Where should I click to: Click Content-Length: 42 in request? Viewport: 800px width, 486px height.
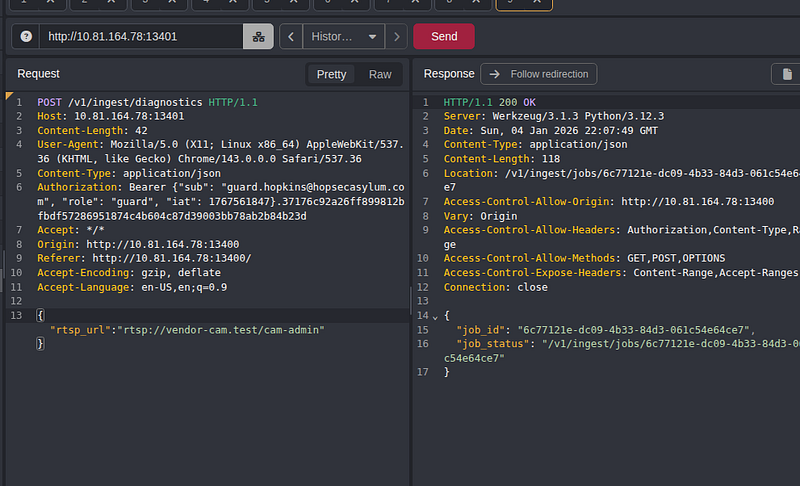pyautogui.click(x=92, y=131)
